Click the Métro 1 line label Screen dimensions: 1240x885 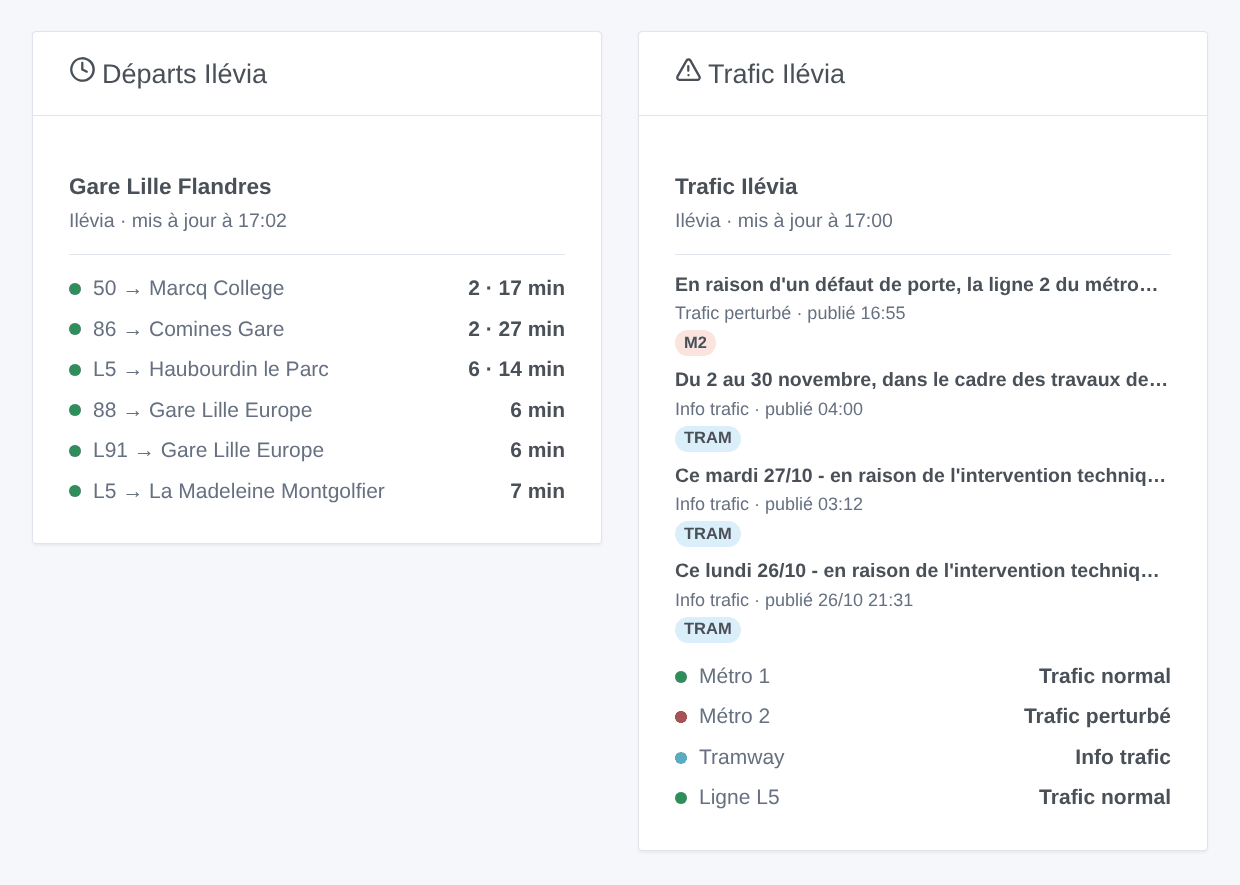coord(734,677)
